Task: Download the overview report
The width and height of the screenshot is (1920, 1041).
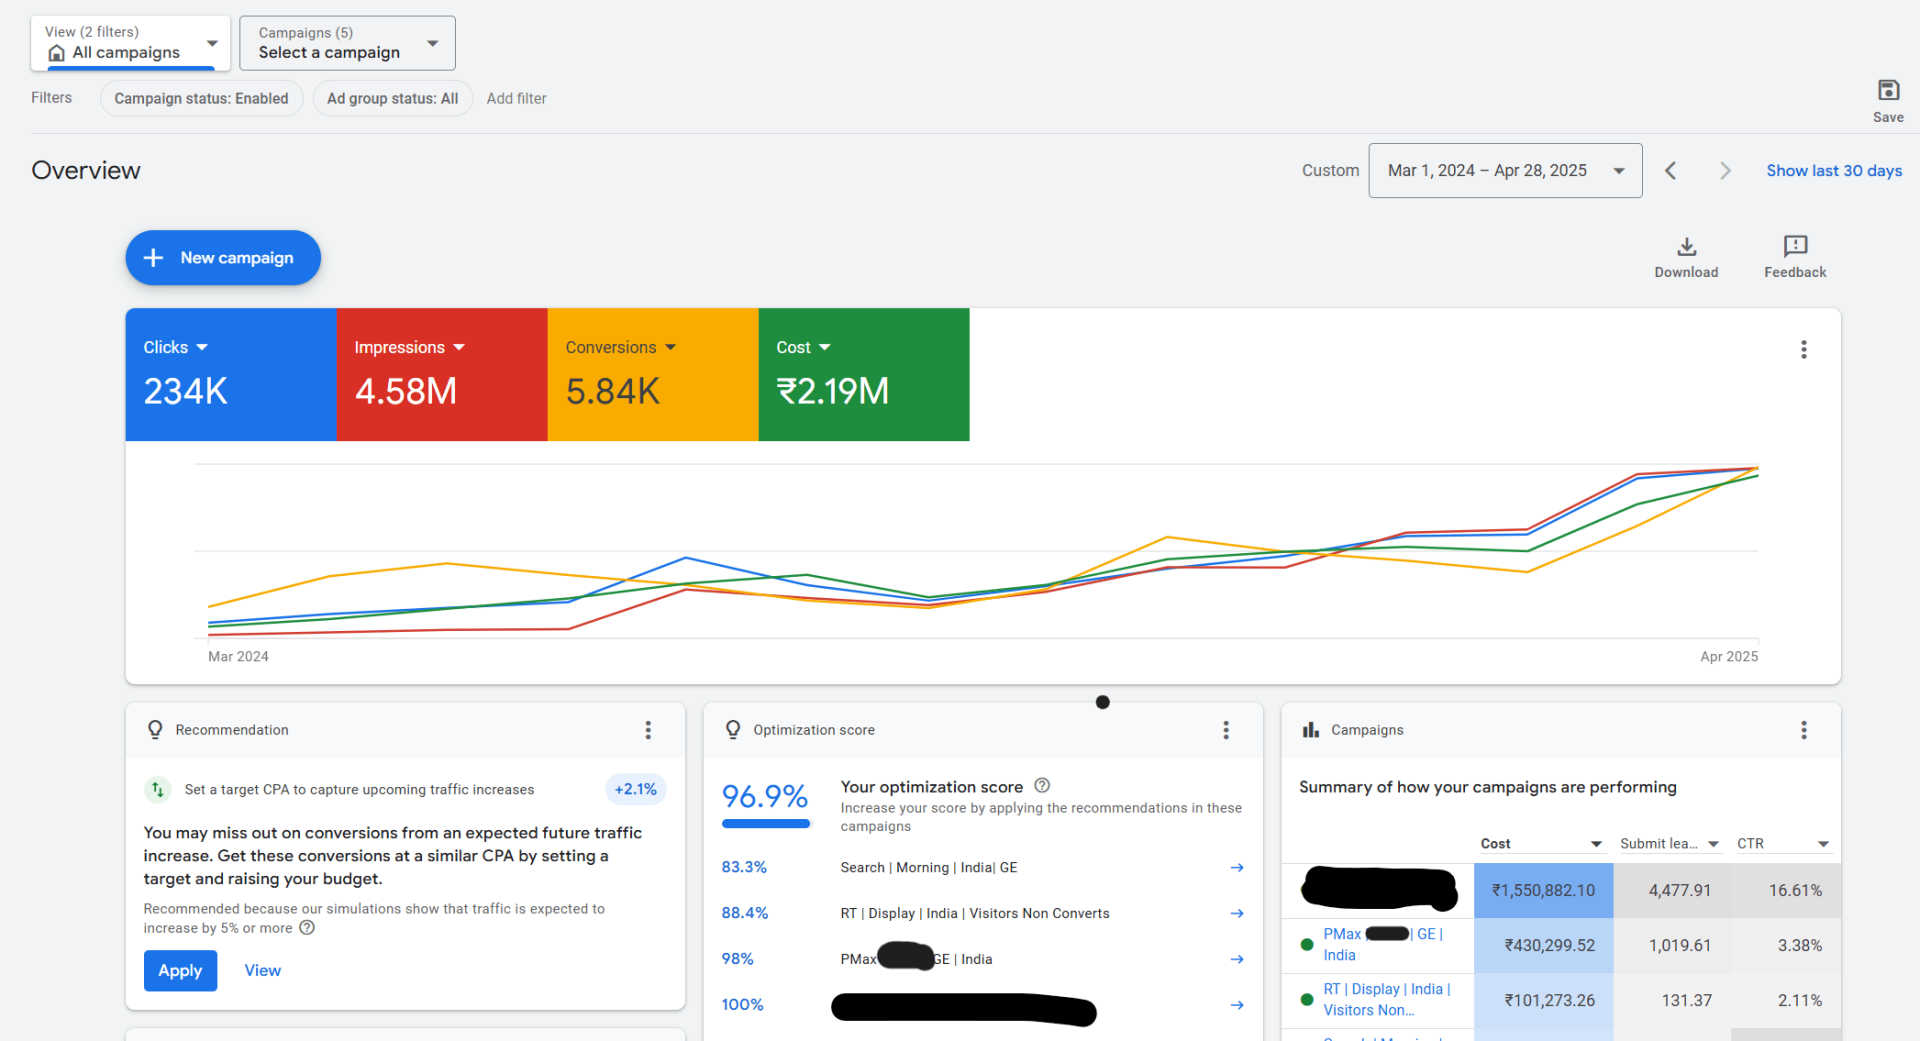Action: pos(1685,247)
